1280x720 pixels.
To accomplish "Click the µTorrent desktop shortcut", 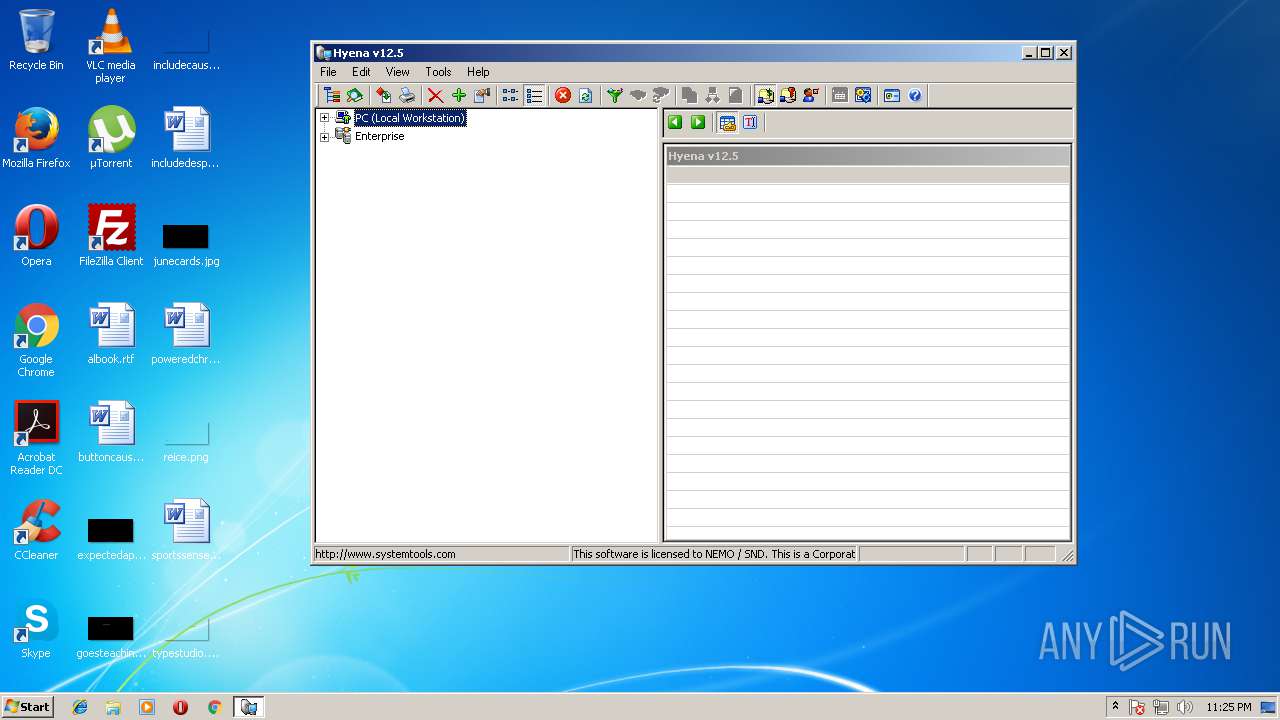I will coord(111,138).
